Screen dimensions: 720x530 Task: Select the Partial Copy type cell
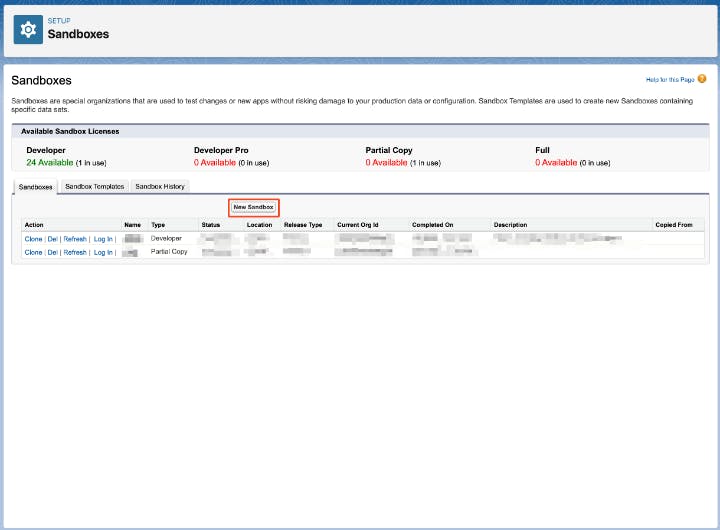pos(169,252)
